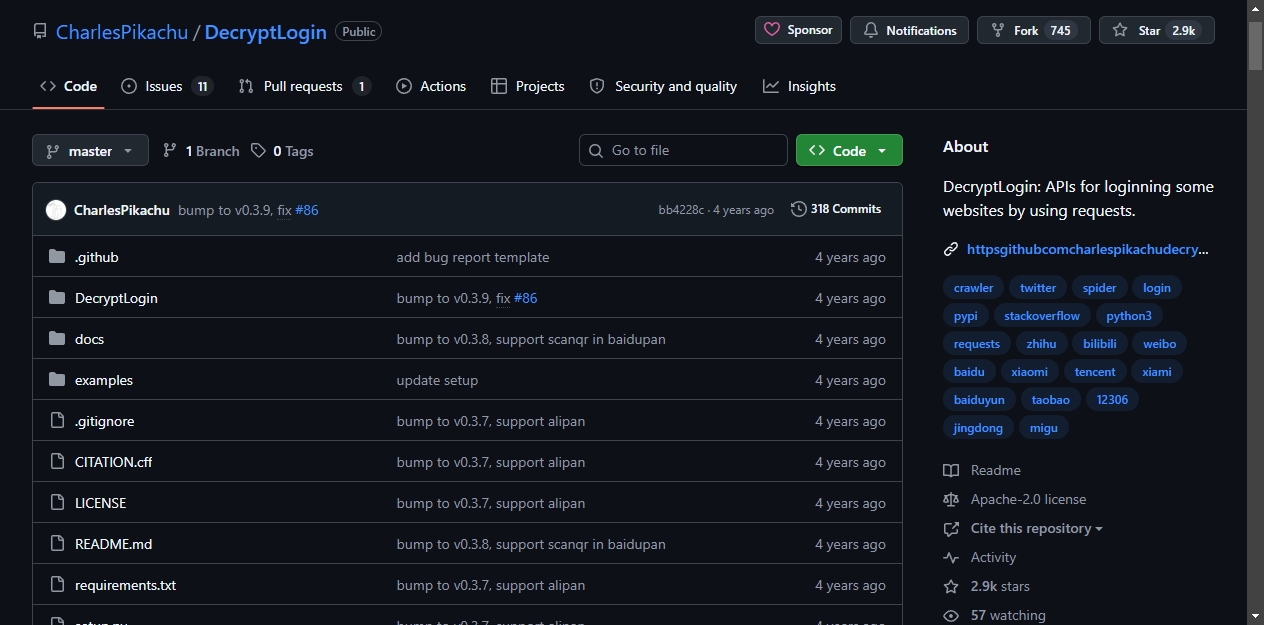The width and height of the screenshot is (1264, 625).
Task: Click the folder icon for examples
Action: pos(57,380)
